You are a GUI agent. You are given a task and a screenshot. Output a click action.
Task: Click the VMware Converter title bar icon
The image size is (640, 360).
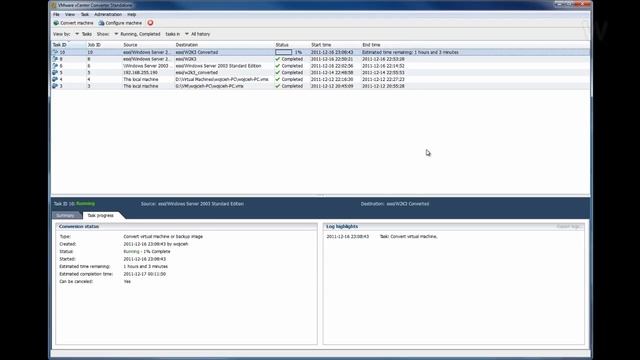point(54,5)
